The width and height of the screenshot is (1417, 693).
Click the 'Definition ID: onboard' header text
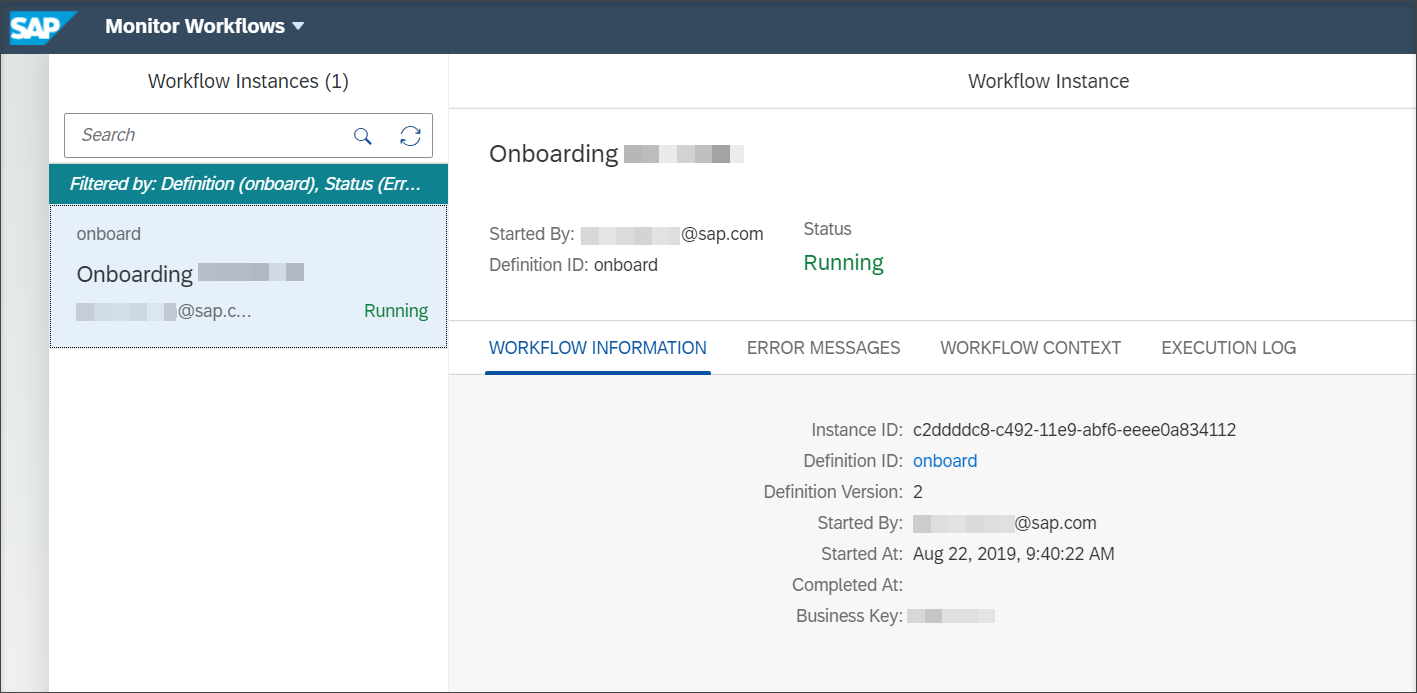pyautogui.click(x=574, y=265)
